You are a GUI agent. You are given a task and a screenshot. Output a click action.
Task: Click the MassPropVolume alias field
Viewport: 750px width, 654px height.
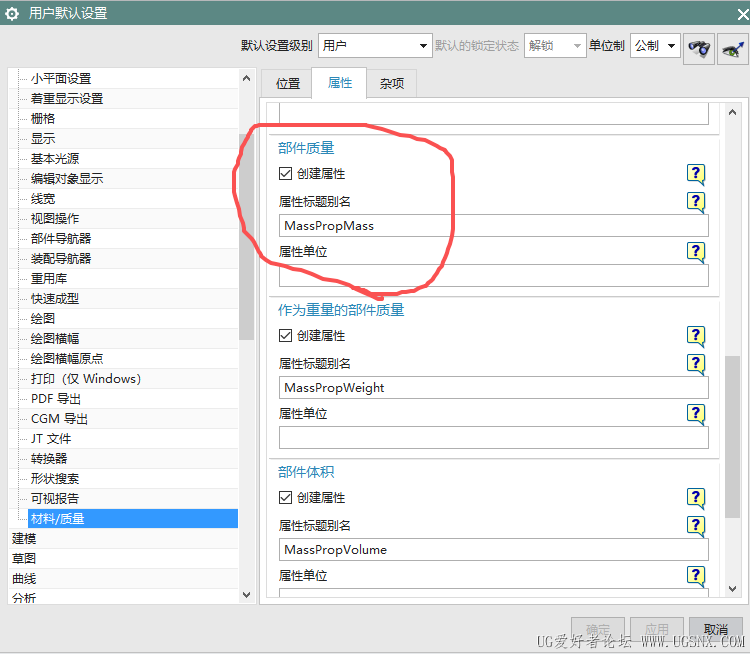[494, 550]
